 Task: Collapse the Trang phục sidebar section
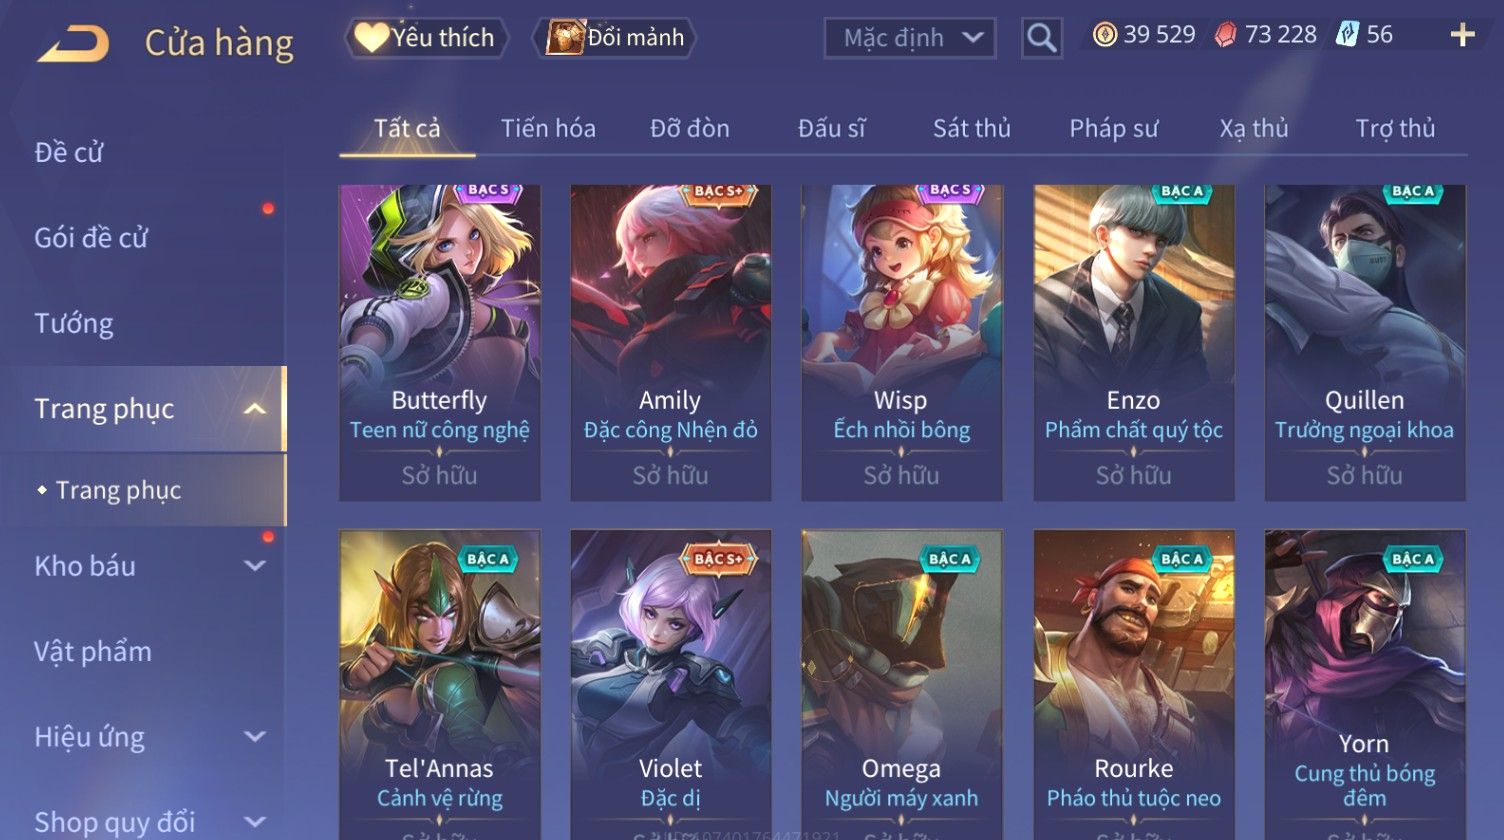click(255, 409)
